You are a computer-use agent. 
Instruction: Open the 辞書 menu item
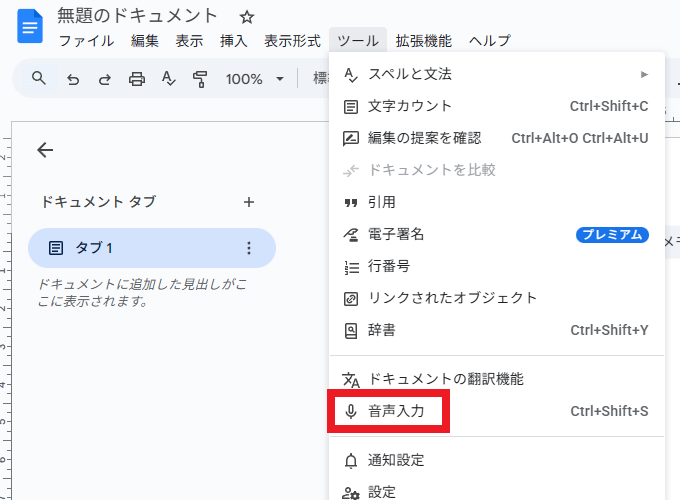click(x=497, y=330)
